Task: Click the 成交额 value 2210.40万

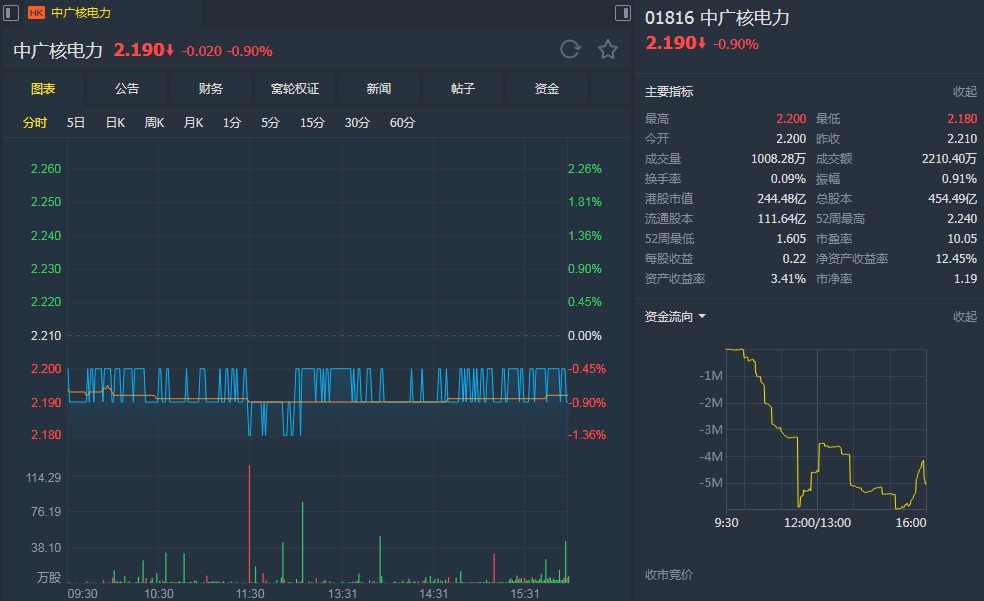Action: 949,159
